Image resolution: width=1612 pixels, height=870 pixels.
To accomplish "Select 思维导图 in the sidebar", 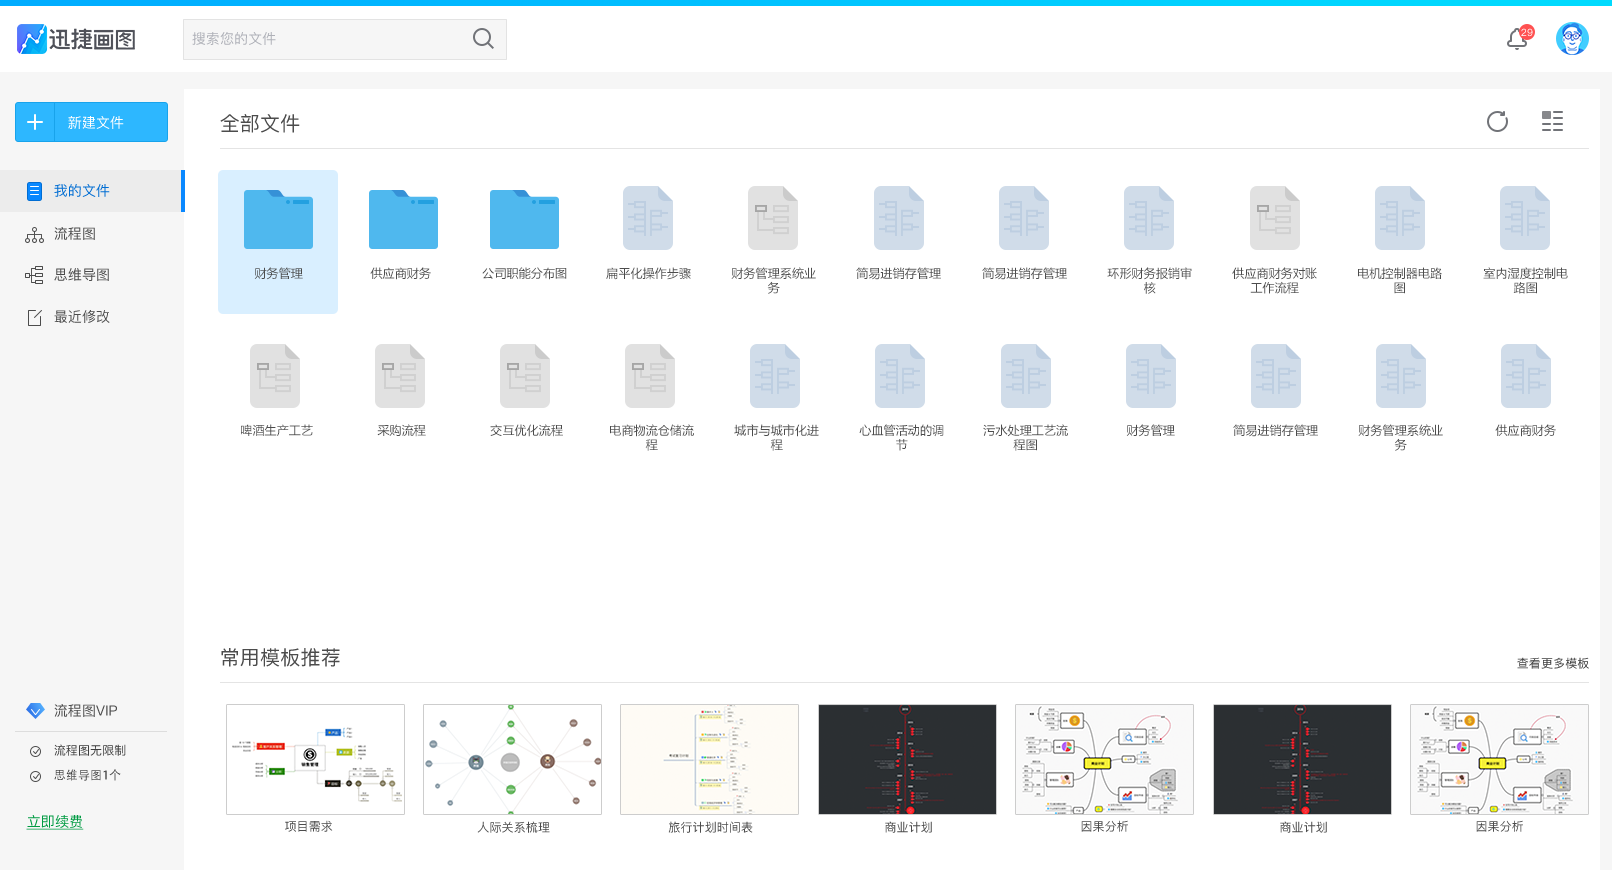I will (82, 275).
